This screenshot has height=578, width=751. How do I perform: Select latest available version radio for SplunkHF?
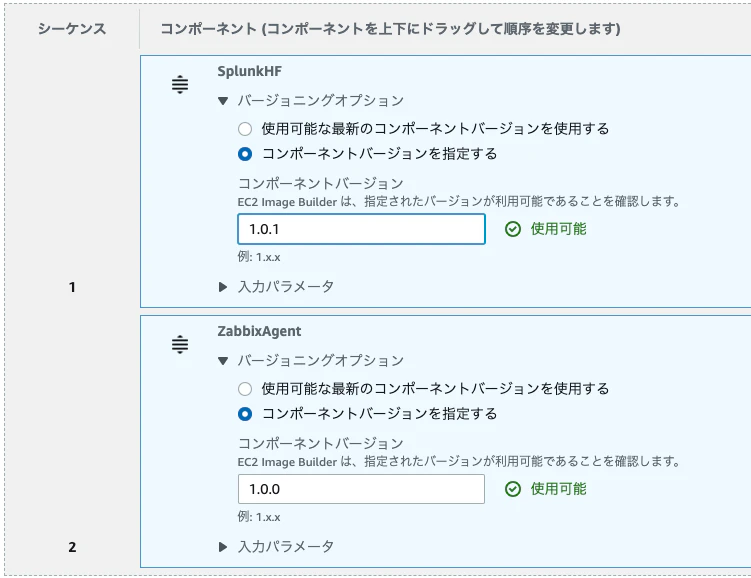pos(245,129)
